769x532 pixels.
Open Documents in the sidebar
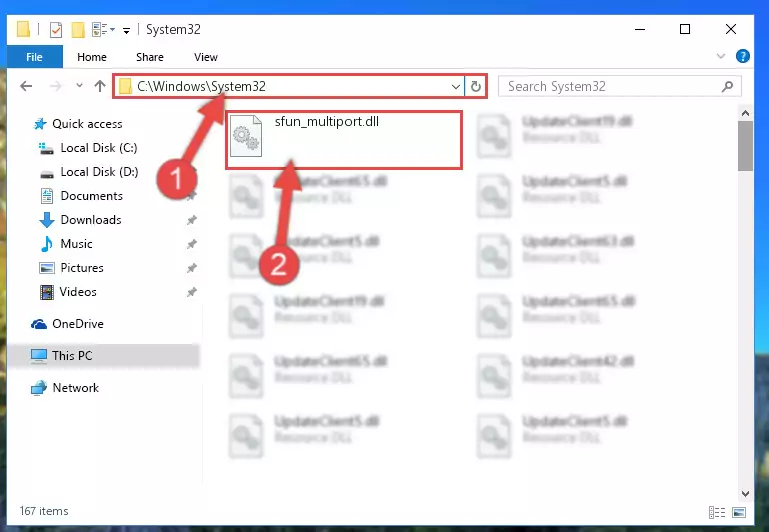(x=91, y=196)
